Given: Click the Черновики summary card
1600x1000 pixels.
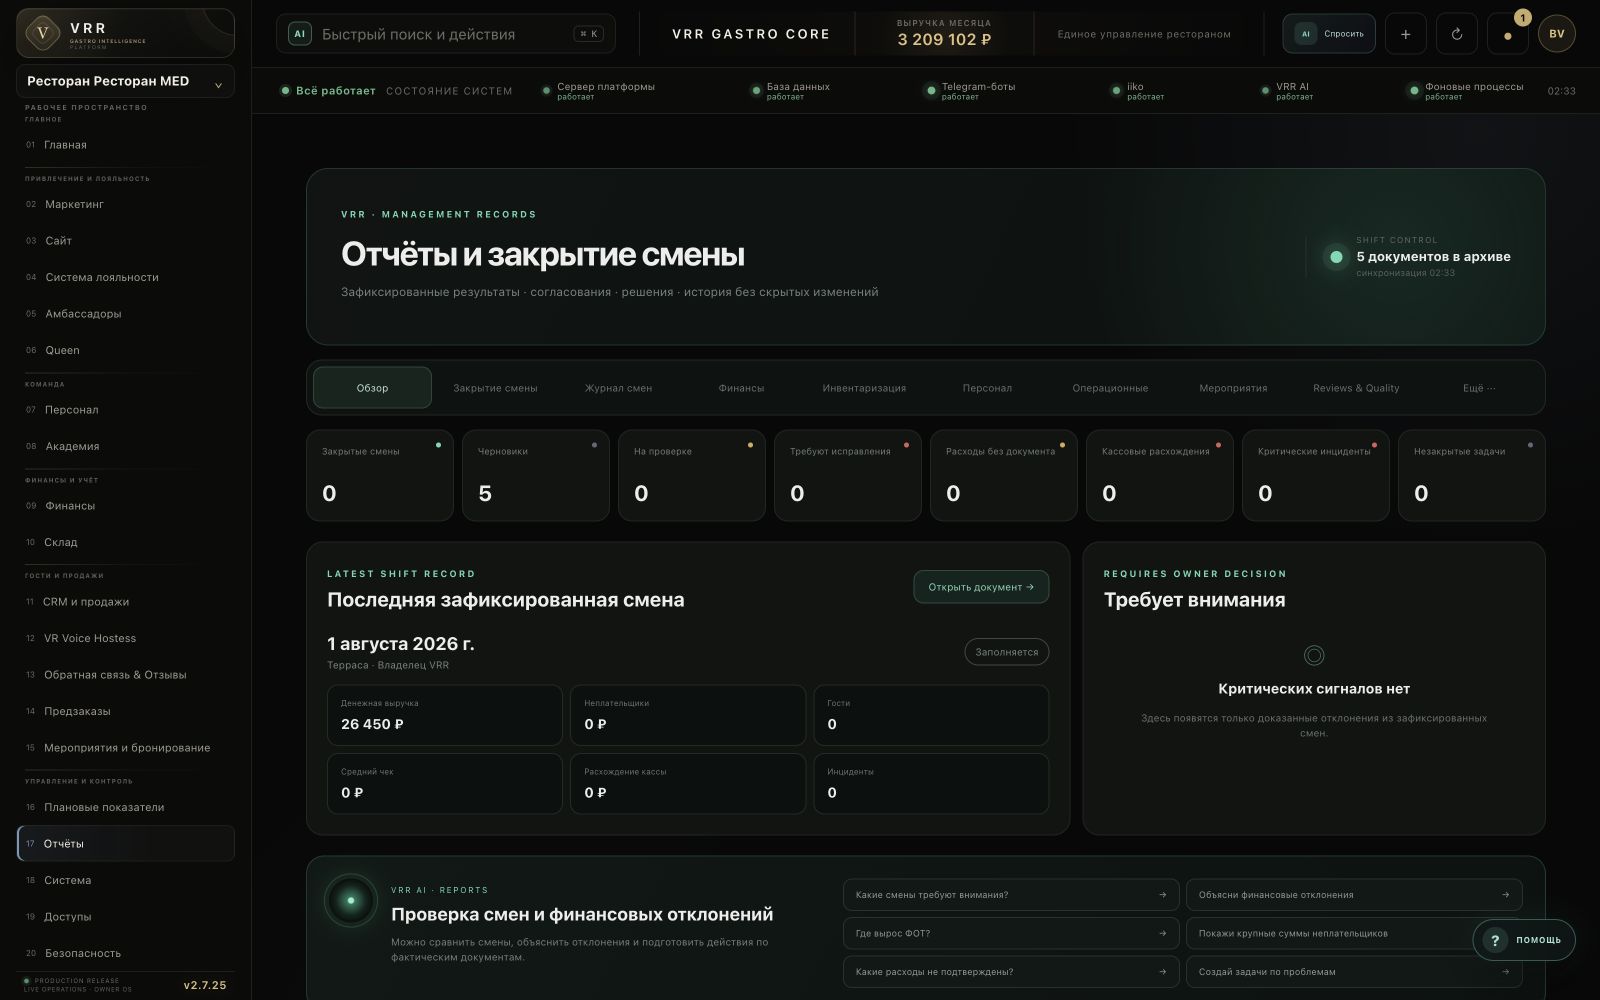Looking at the screenshot, I should (535, 475).
